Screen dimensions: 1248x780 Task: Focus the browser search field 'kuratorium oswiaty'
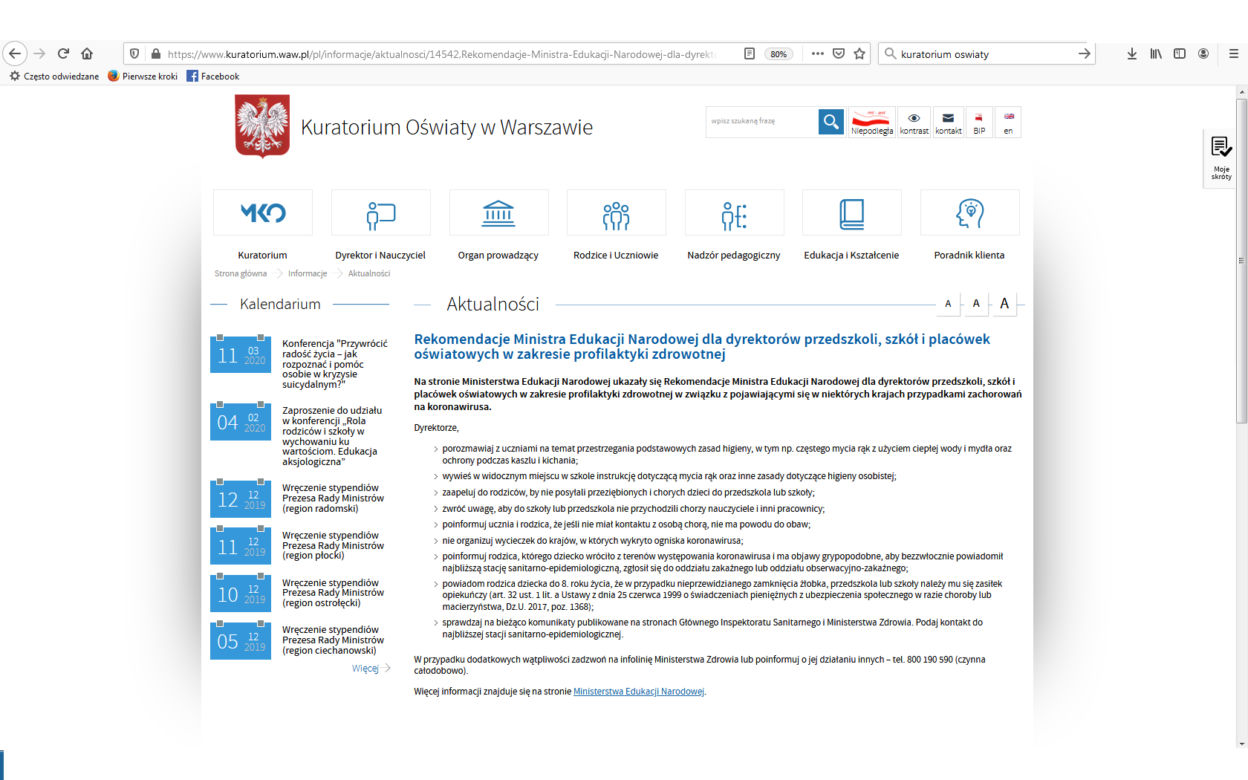985,54
